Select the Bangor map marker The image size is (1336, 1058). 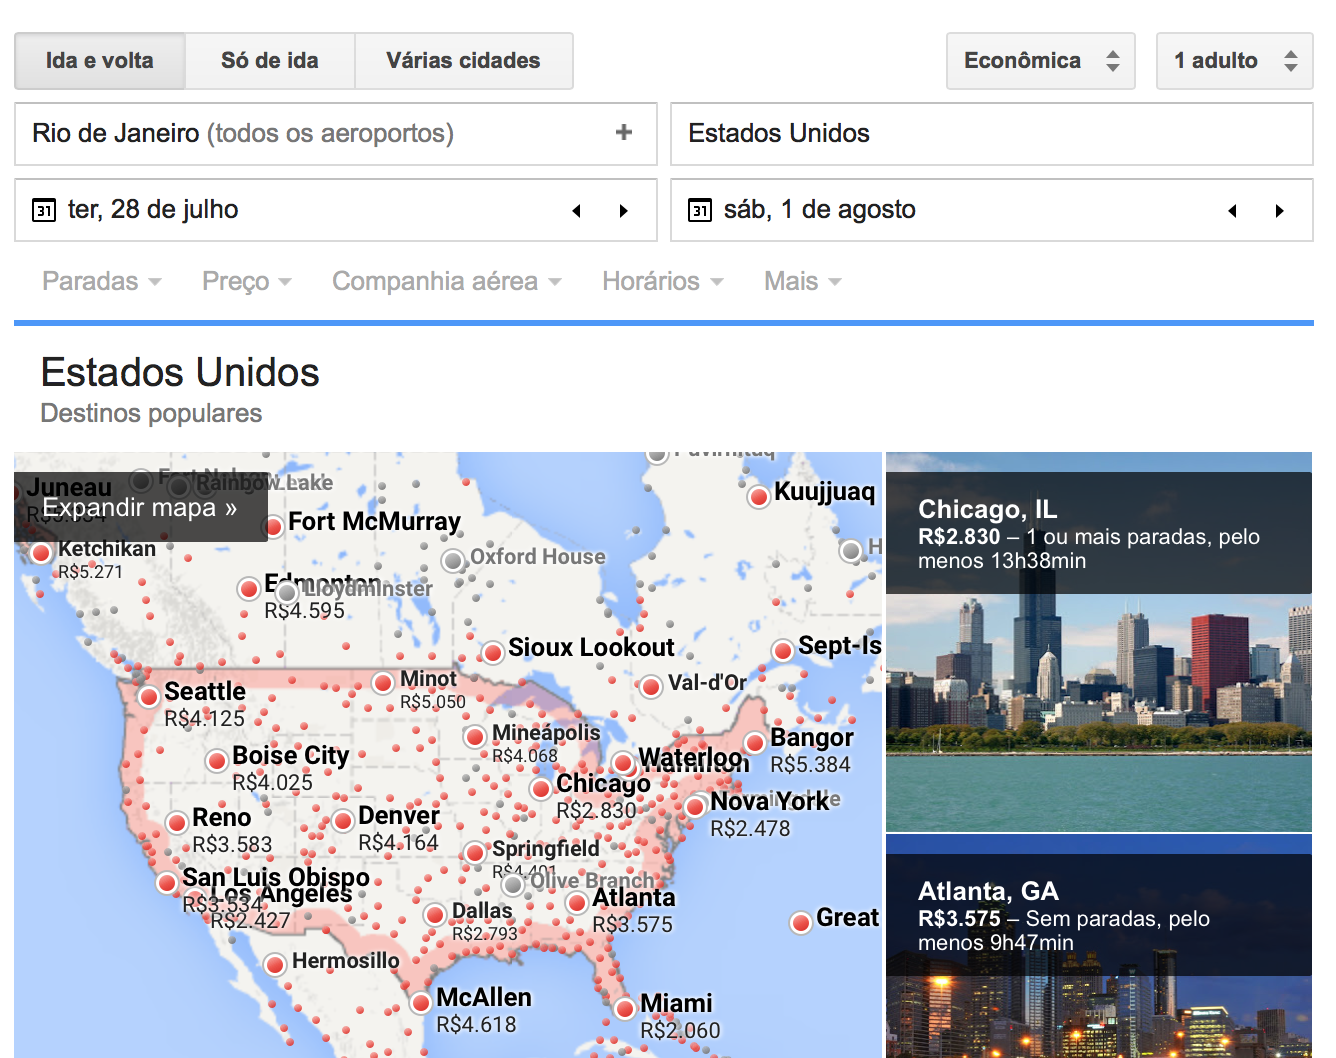point(755,742)
